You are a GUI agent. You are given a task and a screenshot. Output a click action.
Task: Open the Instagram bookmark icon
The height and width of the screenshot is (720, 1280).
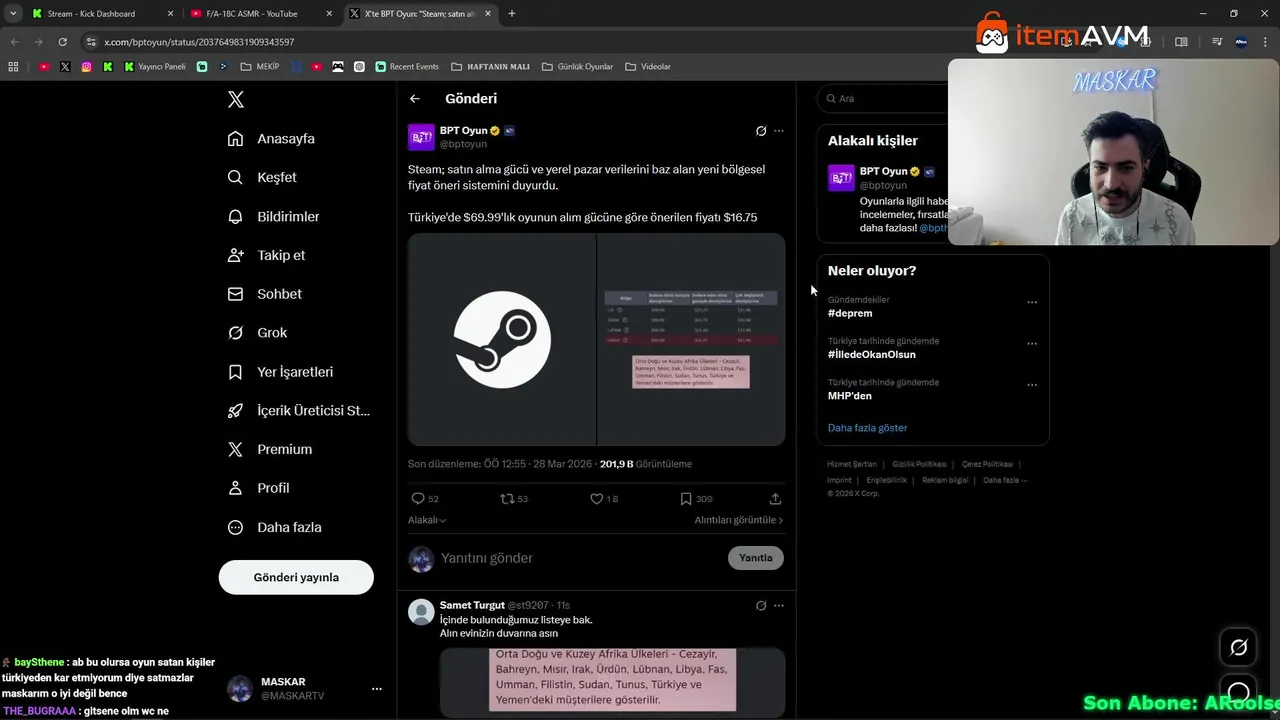pyautogui.click(x=87, y=67)
